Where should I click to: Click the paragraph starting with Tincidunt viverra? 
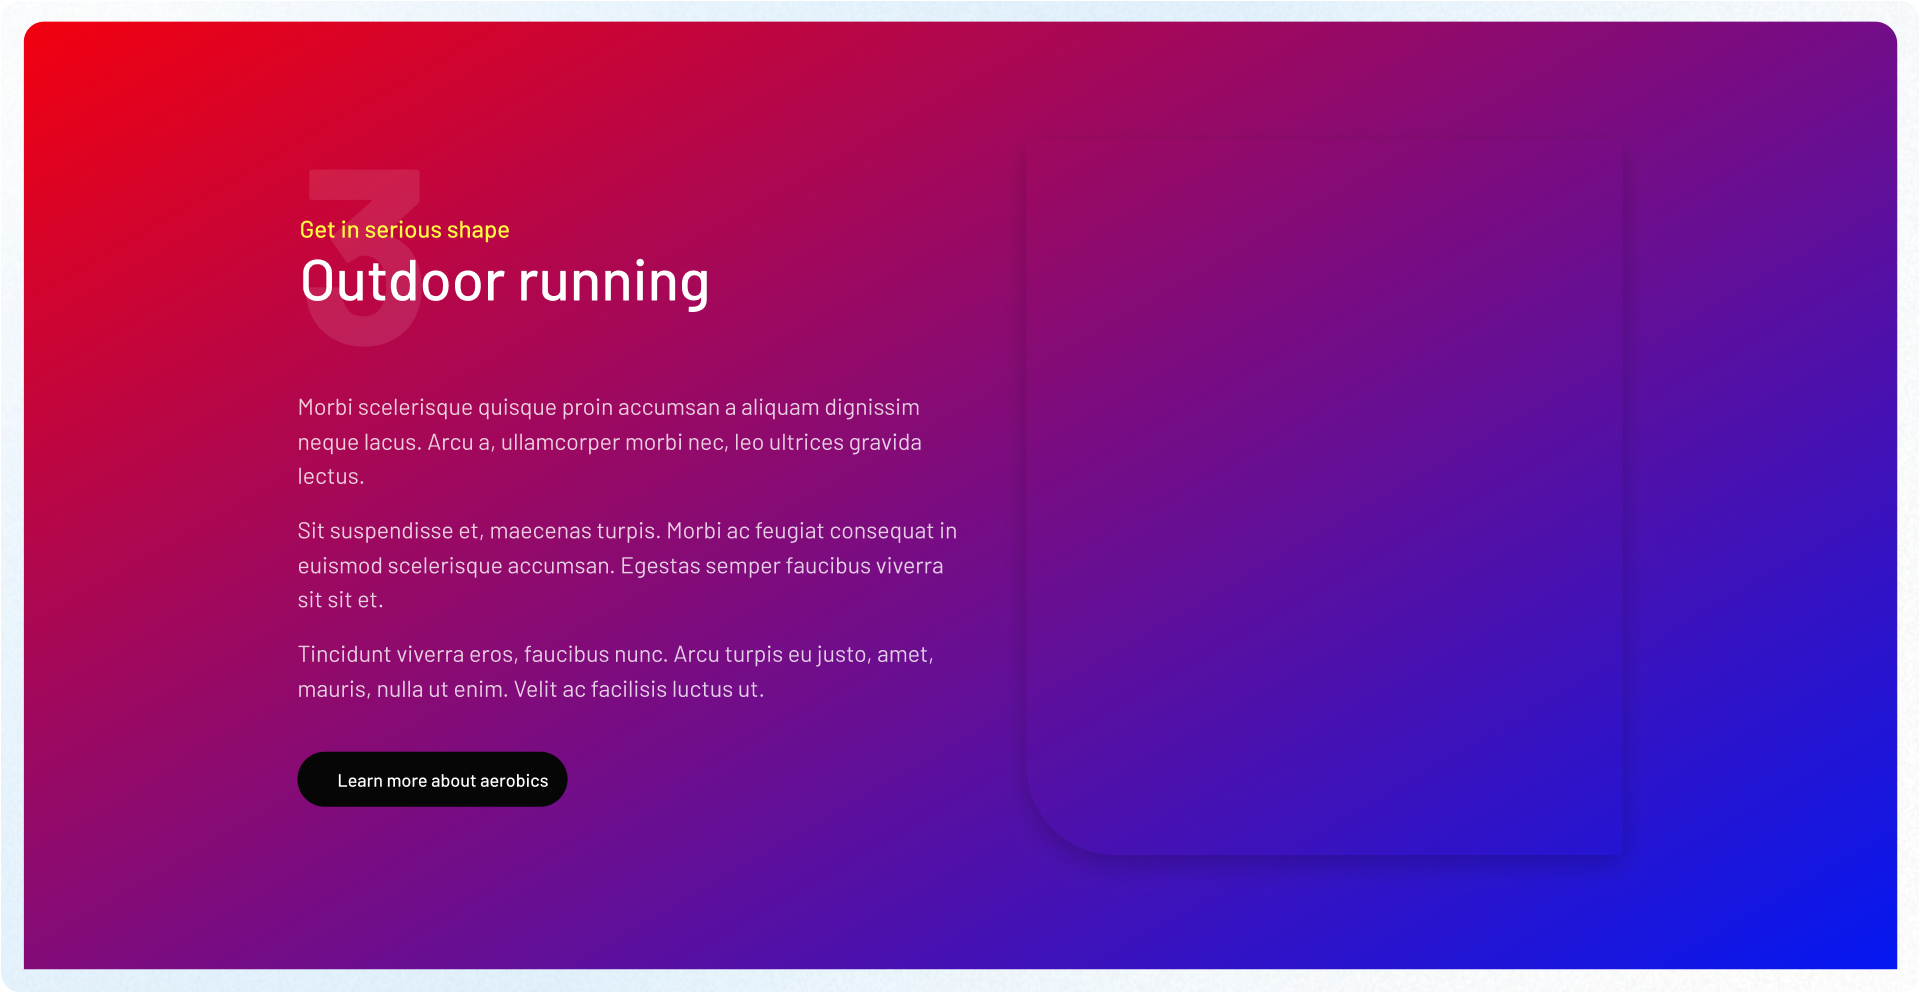pyautogui.click(x=615, y=671)
